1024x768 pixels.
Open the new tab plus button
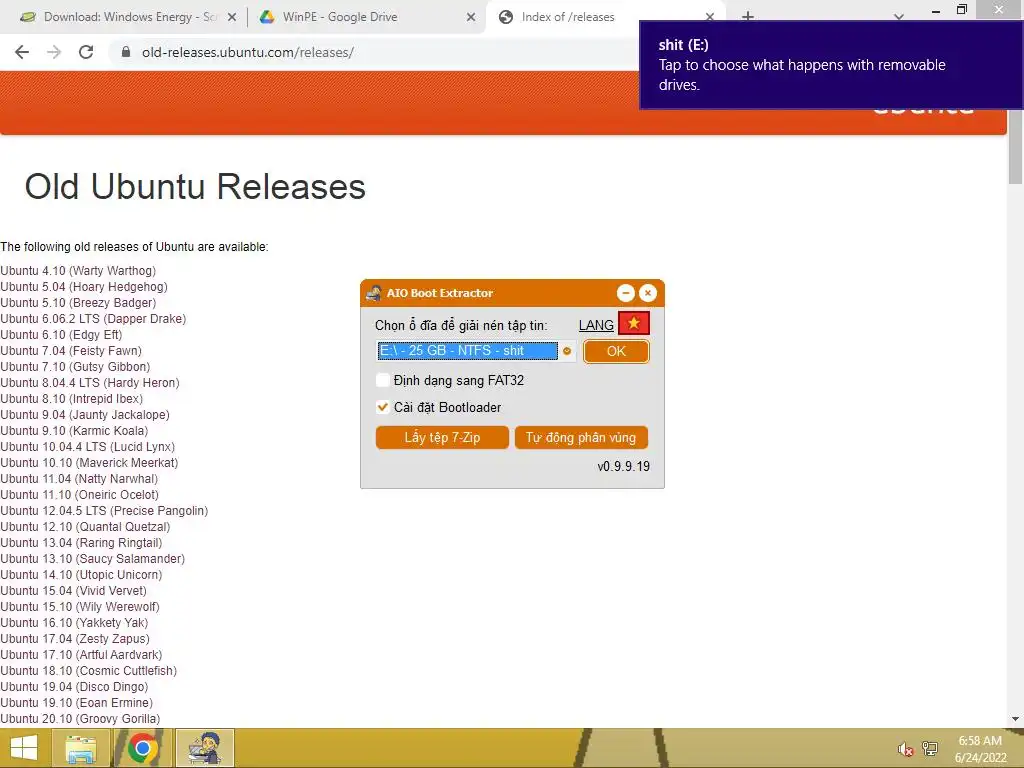[748, 16]
